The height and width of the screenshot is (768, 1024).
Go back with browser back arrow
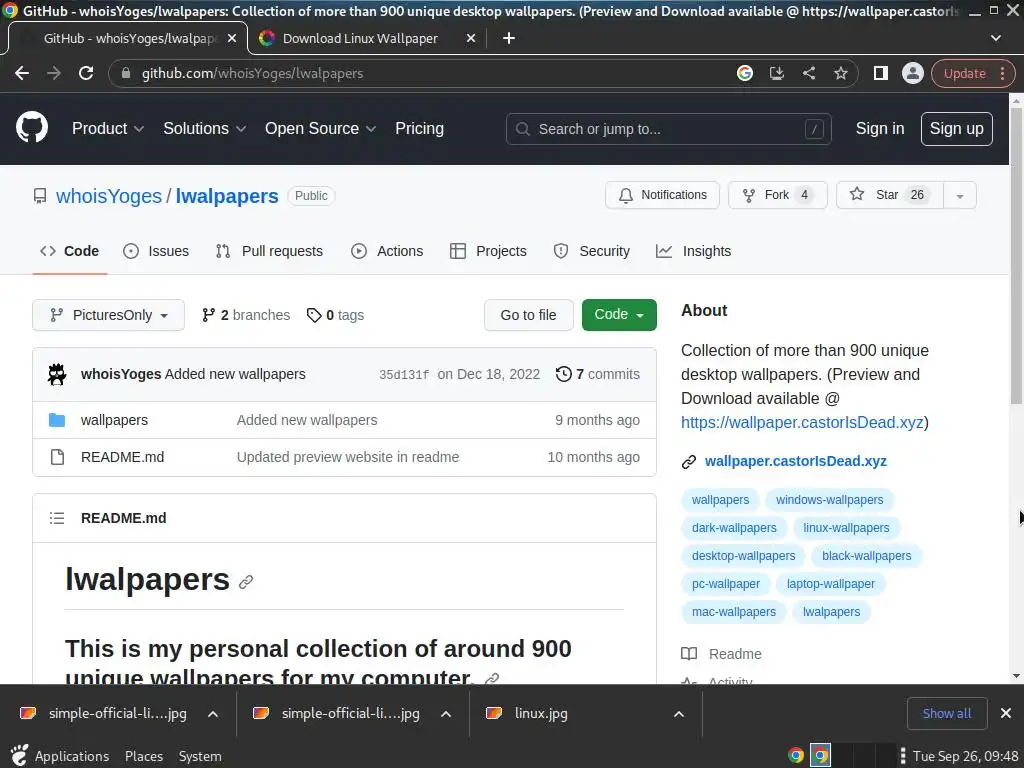click(22, 73)
